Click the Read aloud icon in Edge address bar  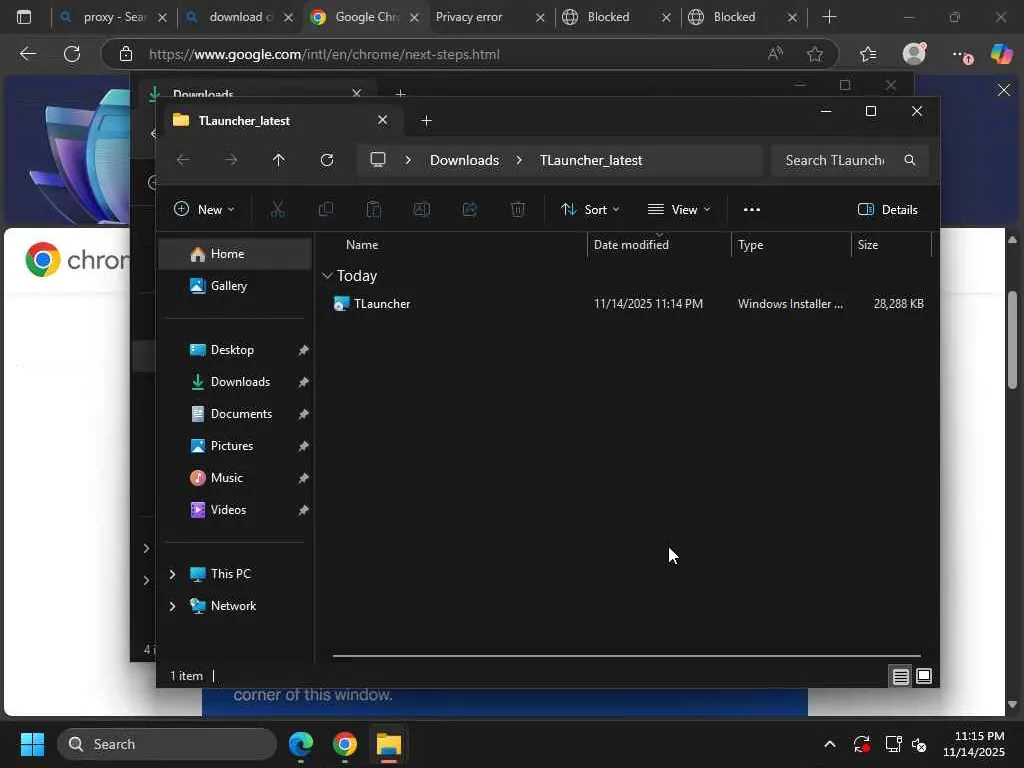[775, 54]
